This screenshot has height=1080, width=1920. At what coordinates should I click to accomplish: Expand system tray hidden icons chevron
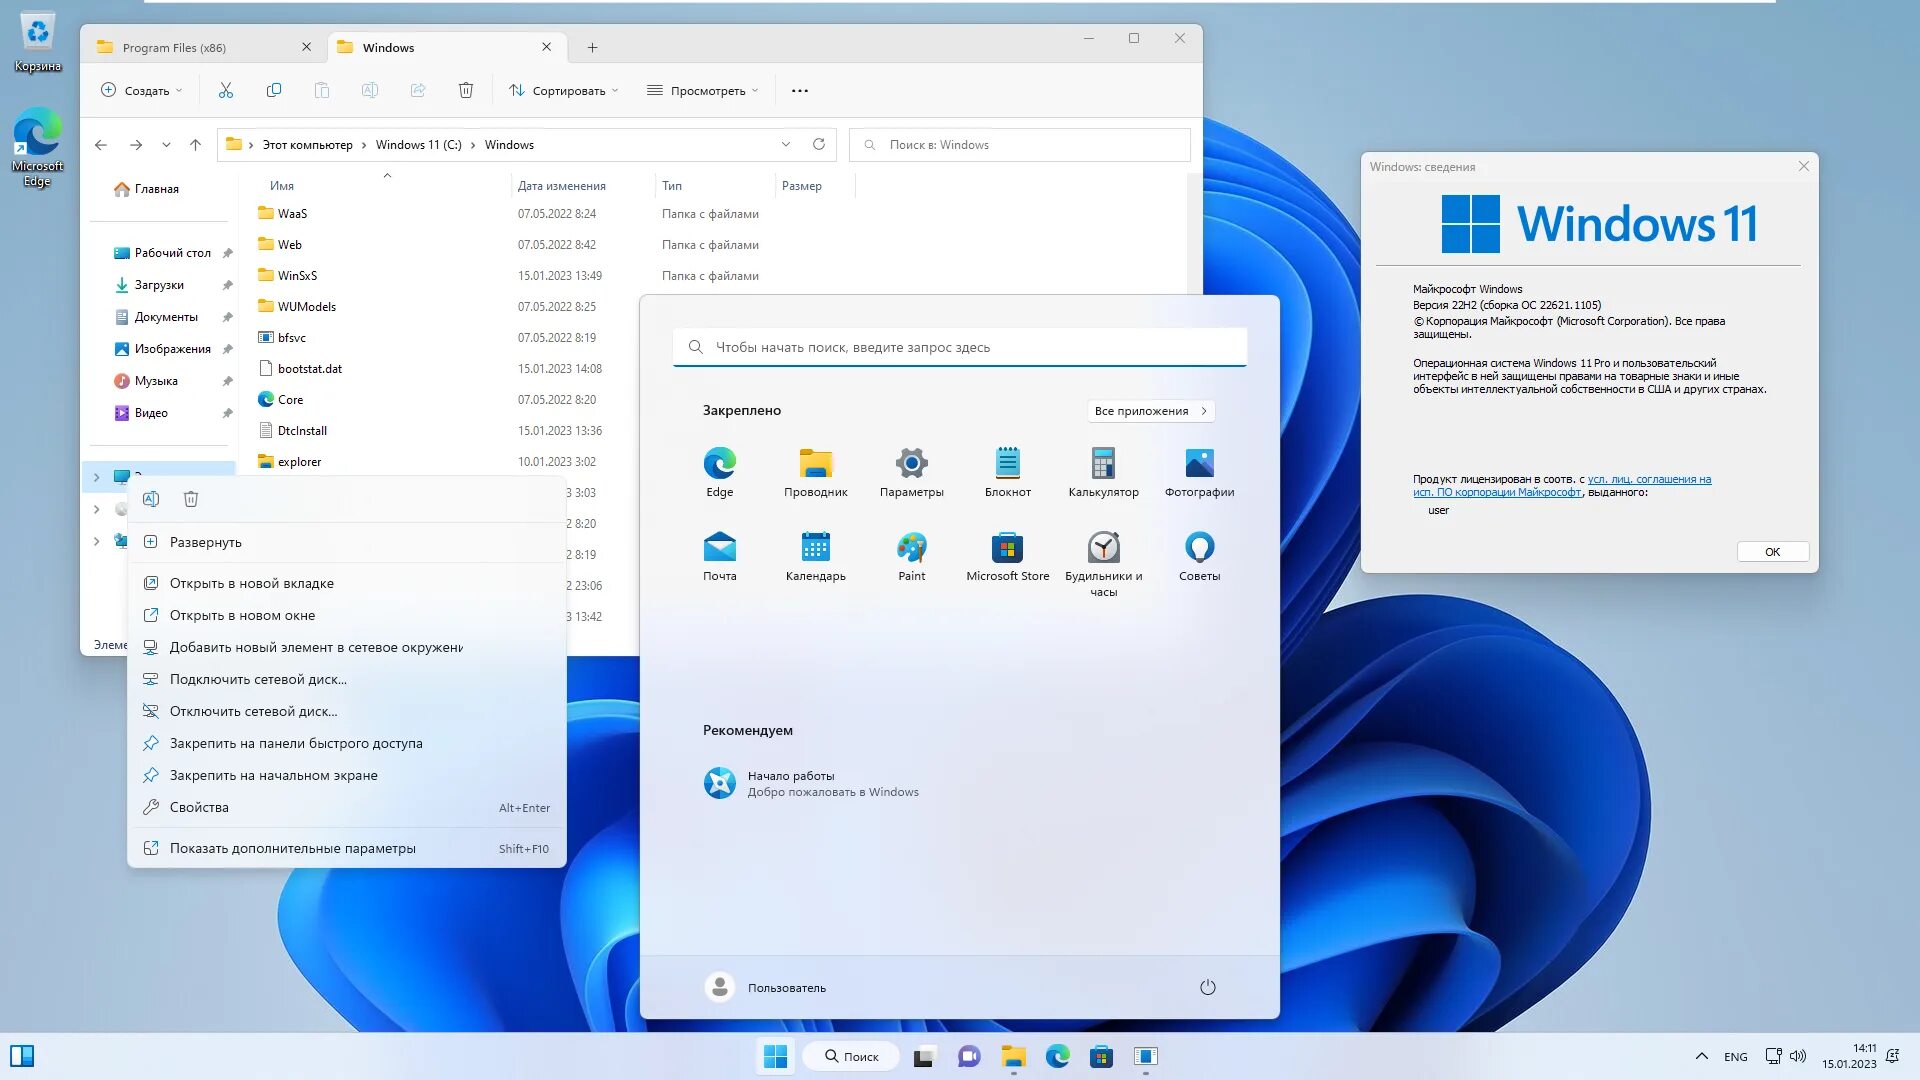click(1701, 1056)
